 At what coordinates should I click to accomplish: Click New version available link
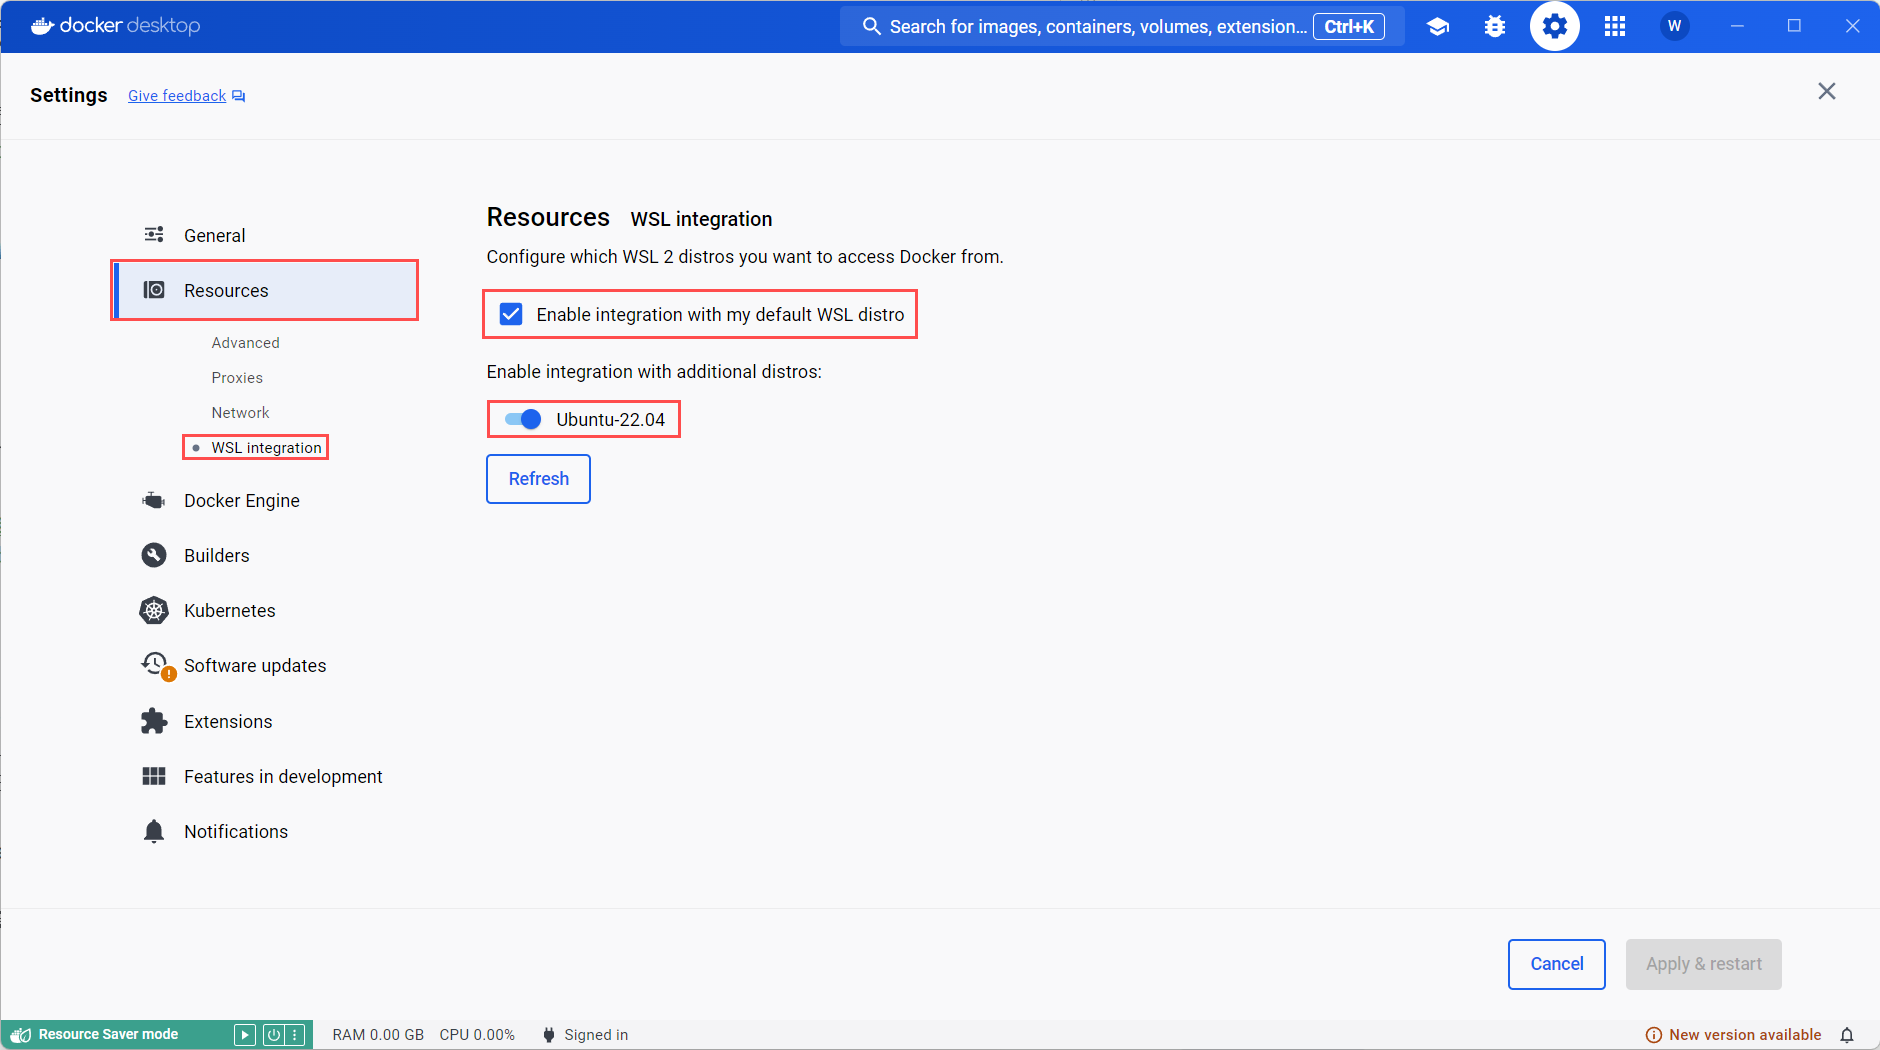tap(1745, 1035)
